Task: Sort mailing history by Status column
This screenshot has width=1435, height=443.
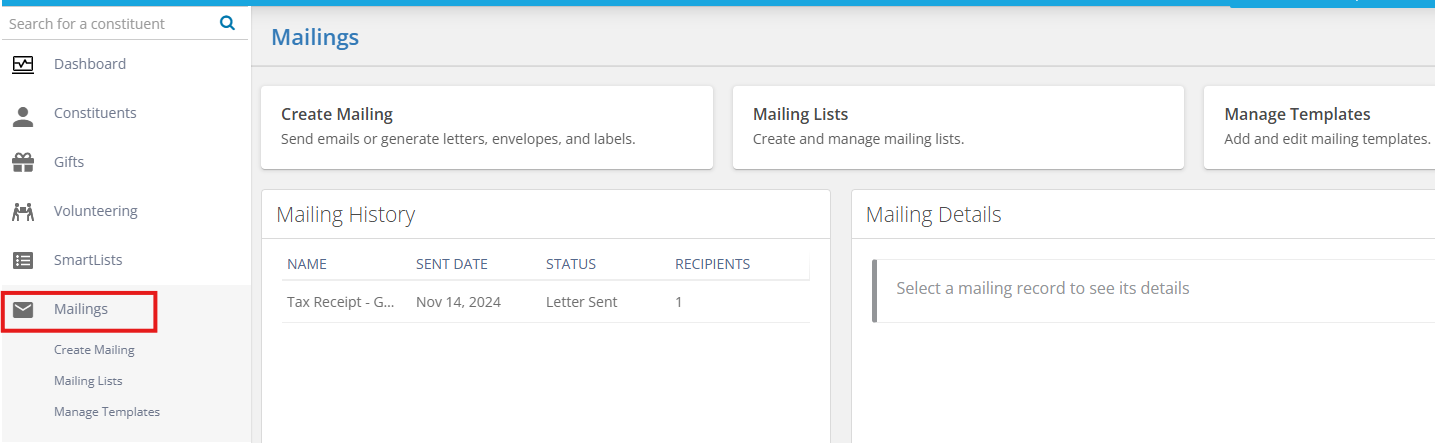Action: pyautogui.click(x=571, y=264)
